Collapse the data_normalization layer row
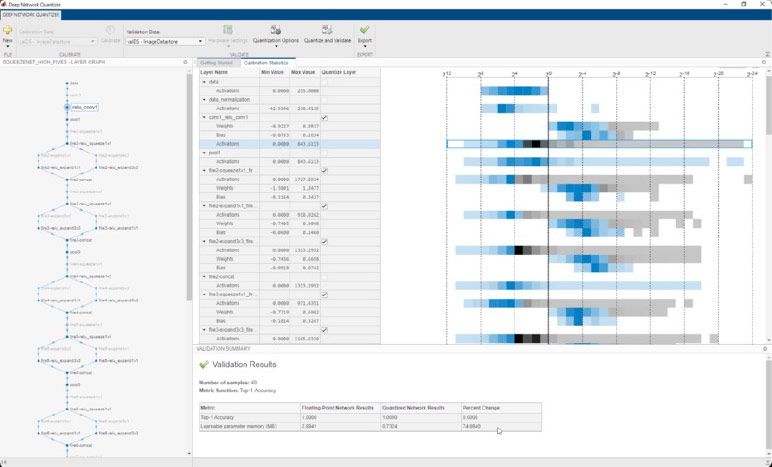The image size is (772, 467). coord(204,100)
